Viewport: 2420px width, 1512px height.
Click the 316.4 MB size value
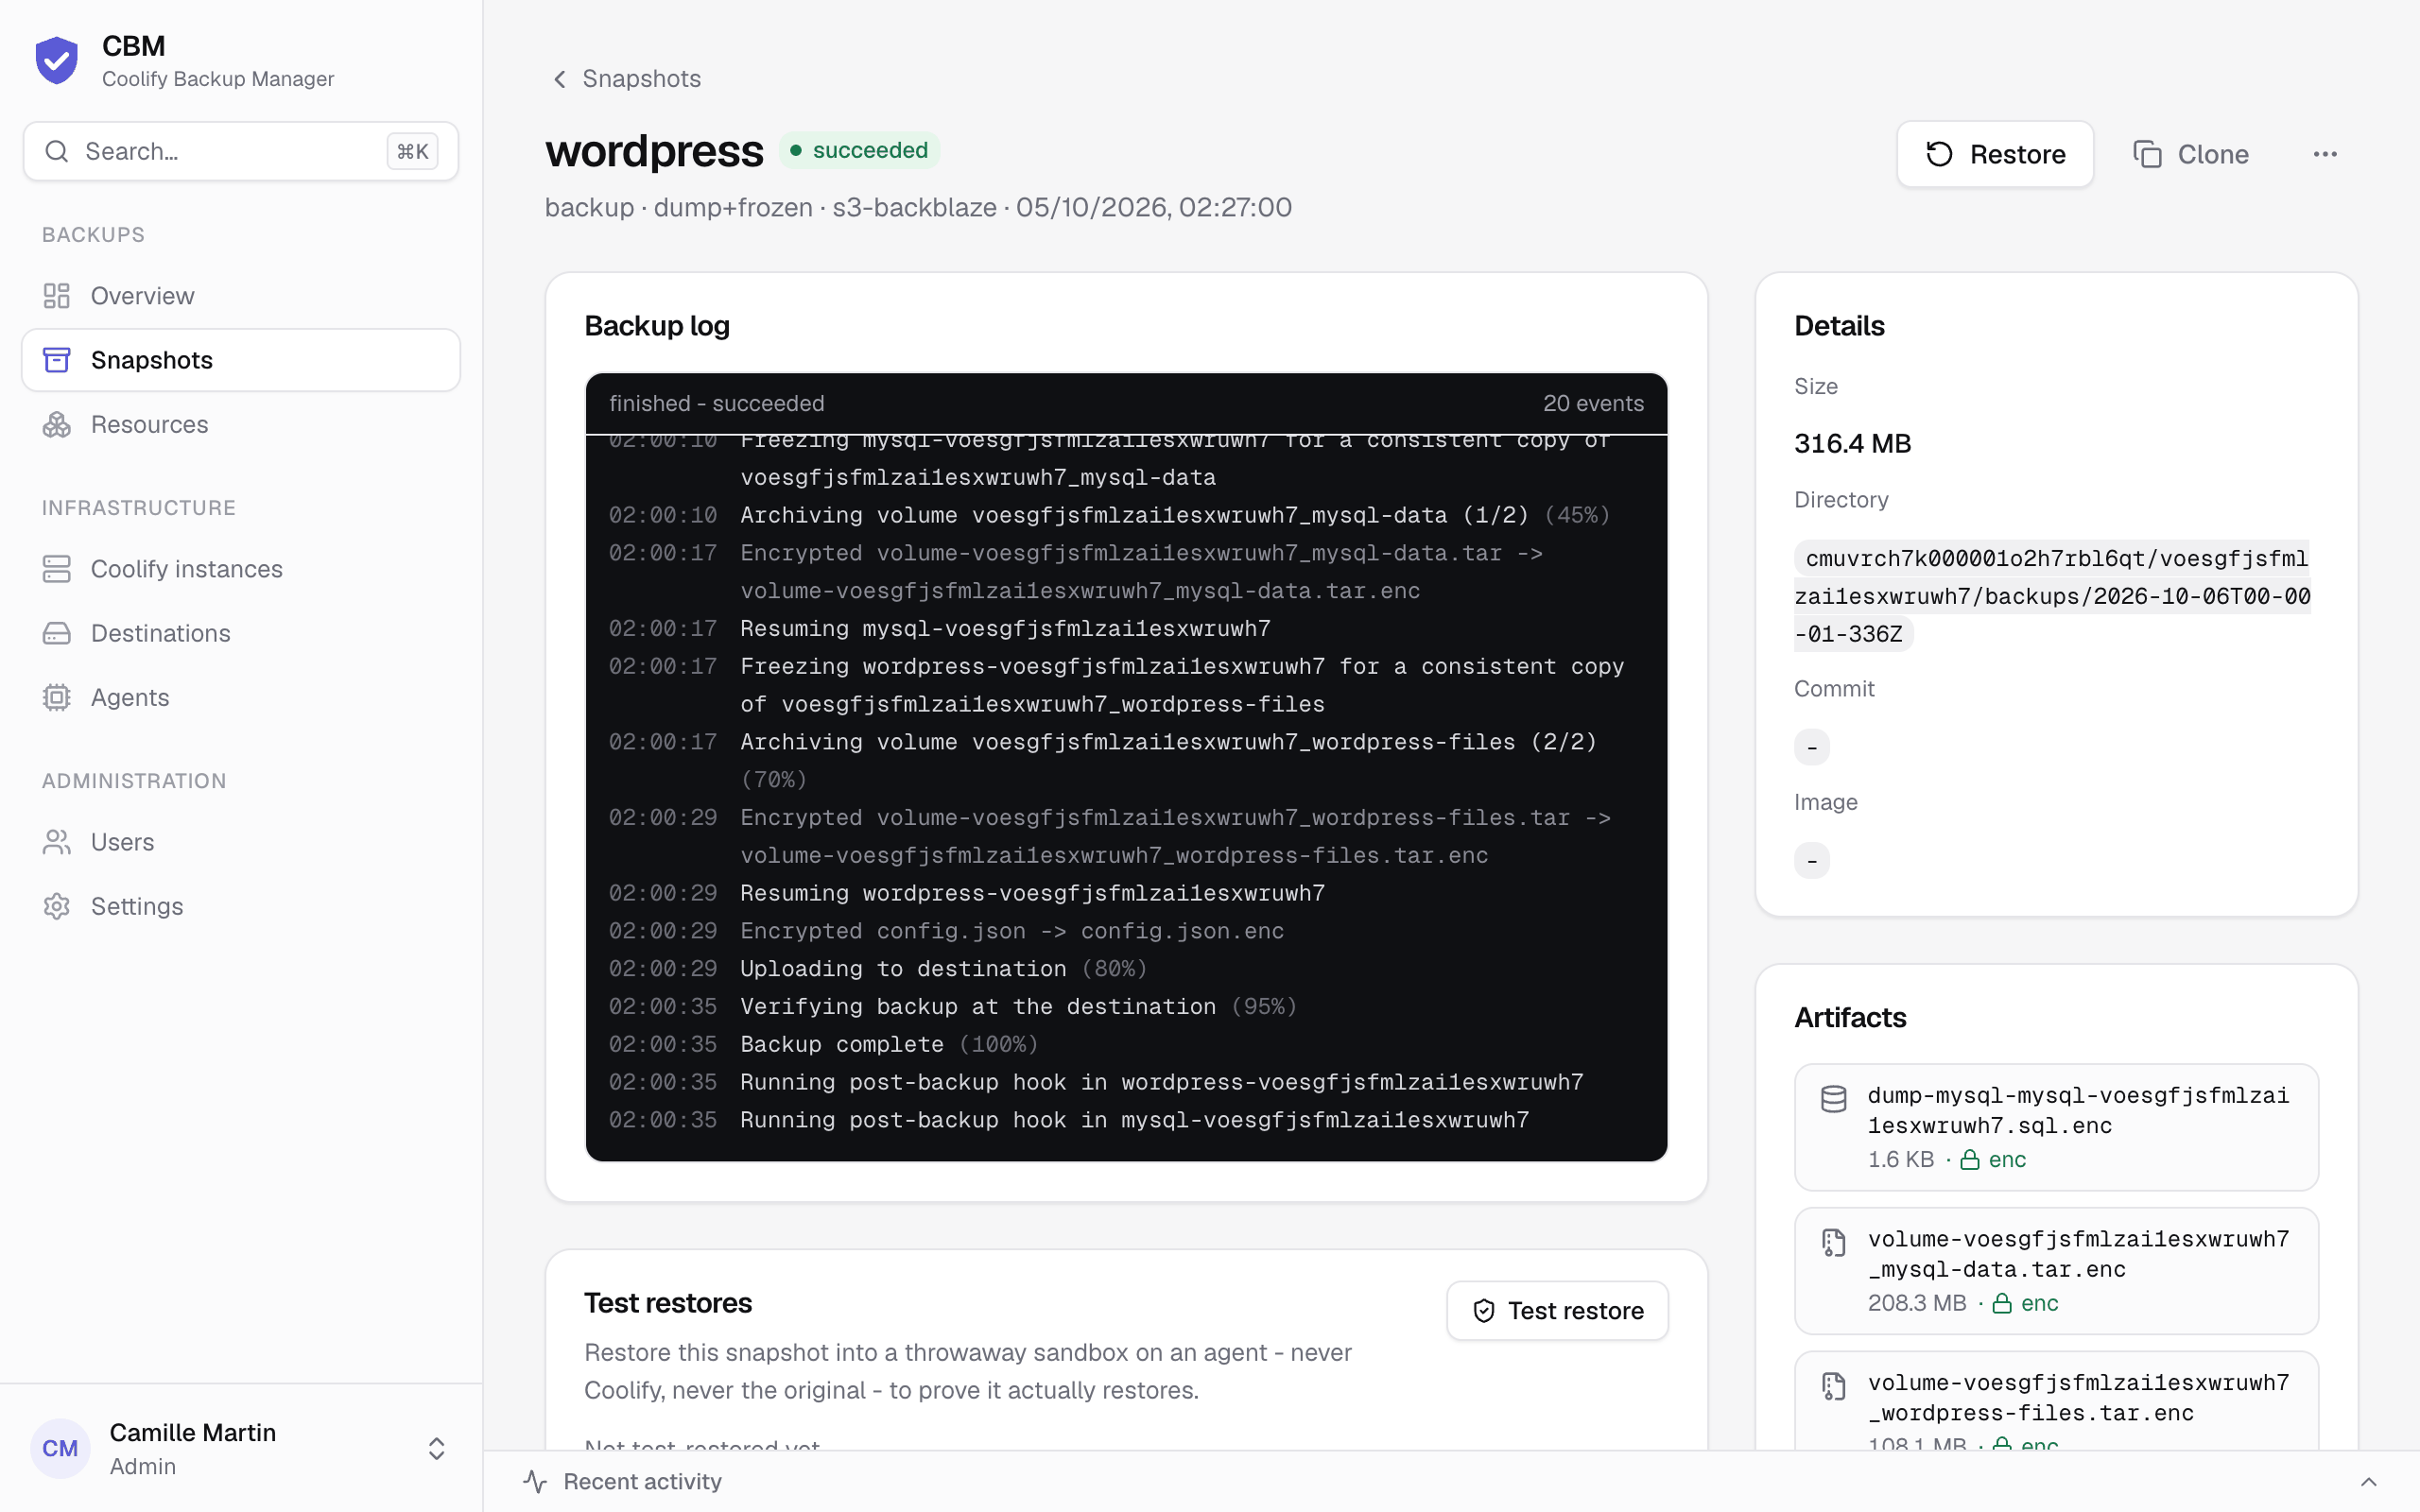tap(1852, 443)
